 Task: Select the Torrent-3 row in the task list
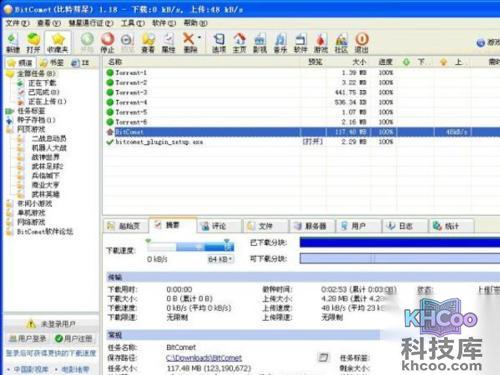pyautogui.click(x=302, y=92)
